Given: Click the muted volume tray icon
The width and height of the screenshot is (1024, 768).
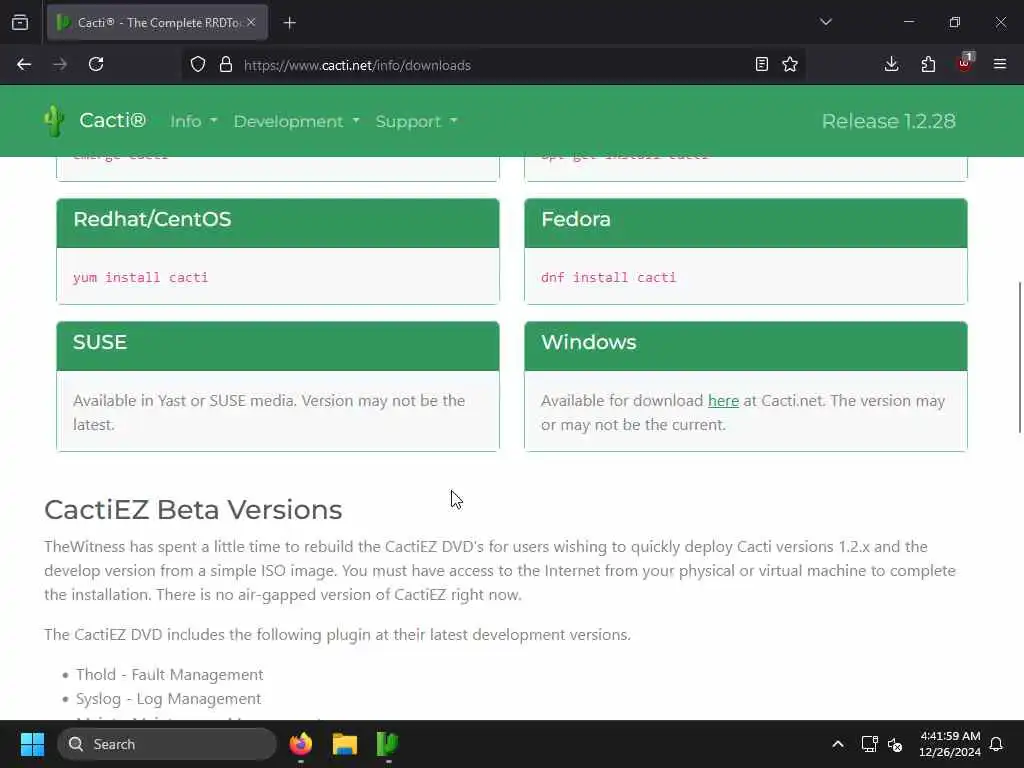Looking at the screenshot, I should [895, 744].
